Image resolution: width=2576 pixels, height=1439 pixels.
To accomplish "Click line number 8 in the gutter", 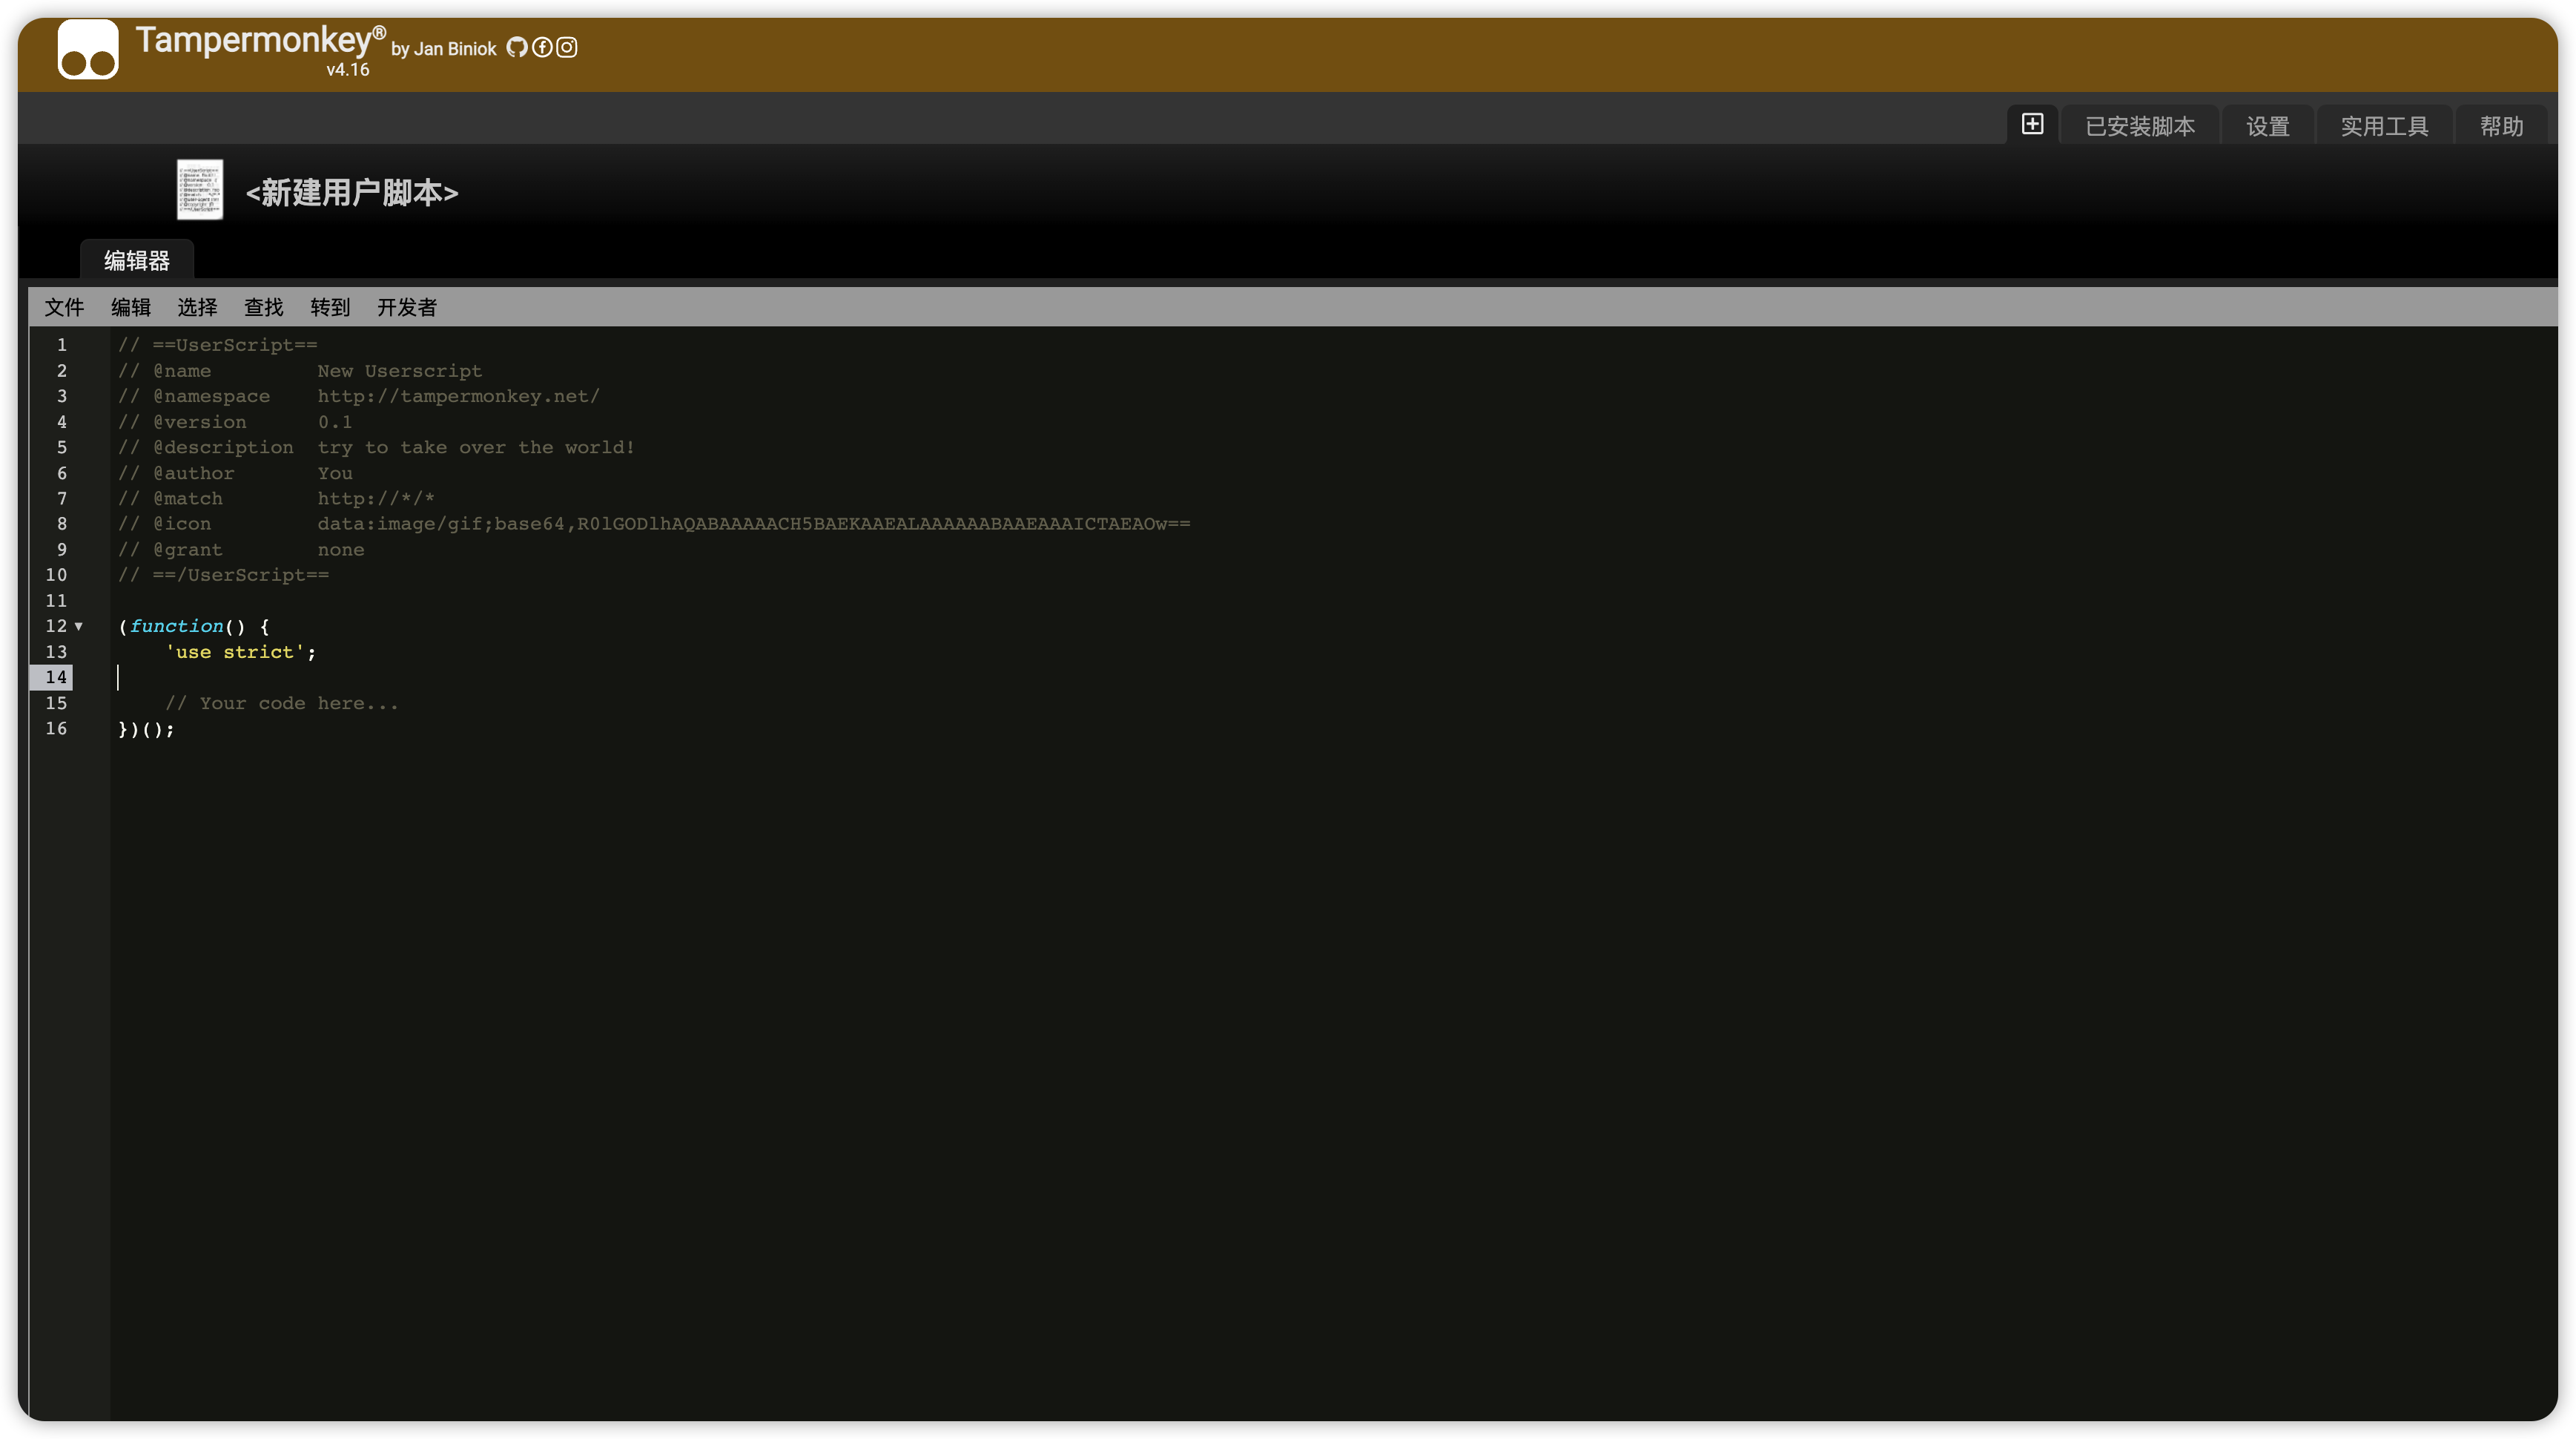I will pyautogui.click(x=62, y=524).
